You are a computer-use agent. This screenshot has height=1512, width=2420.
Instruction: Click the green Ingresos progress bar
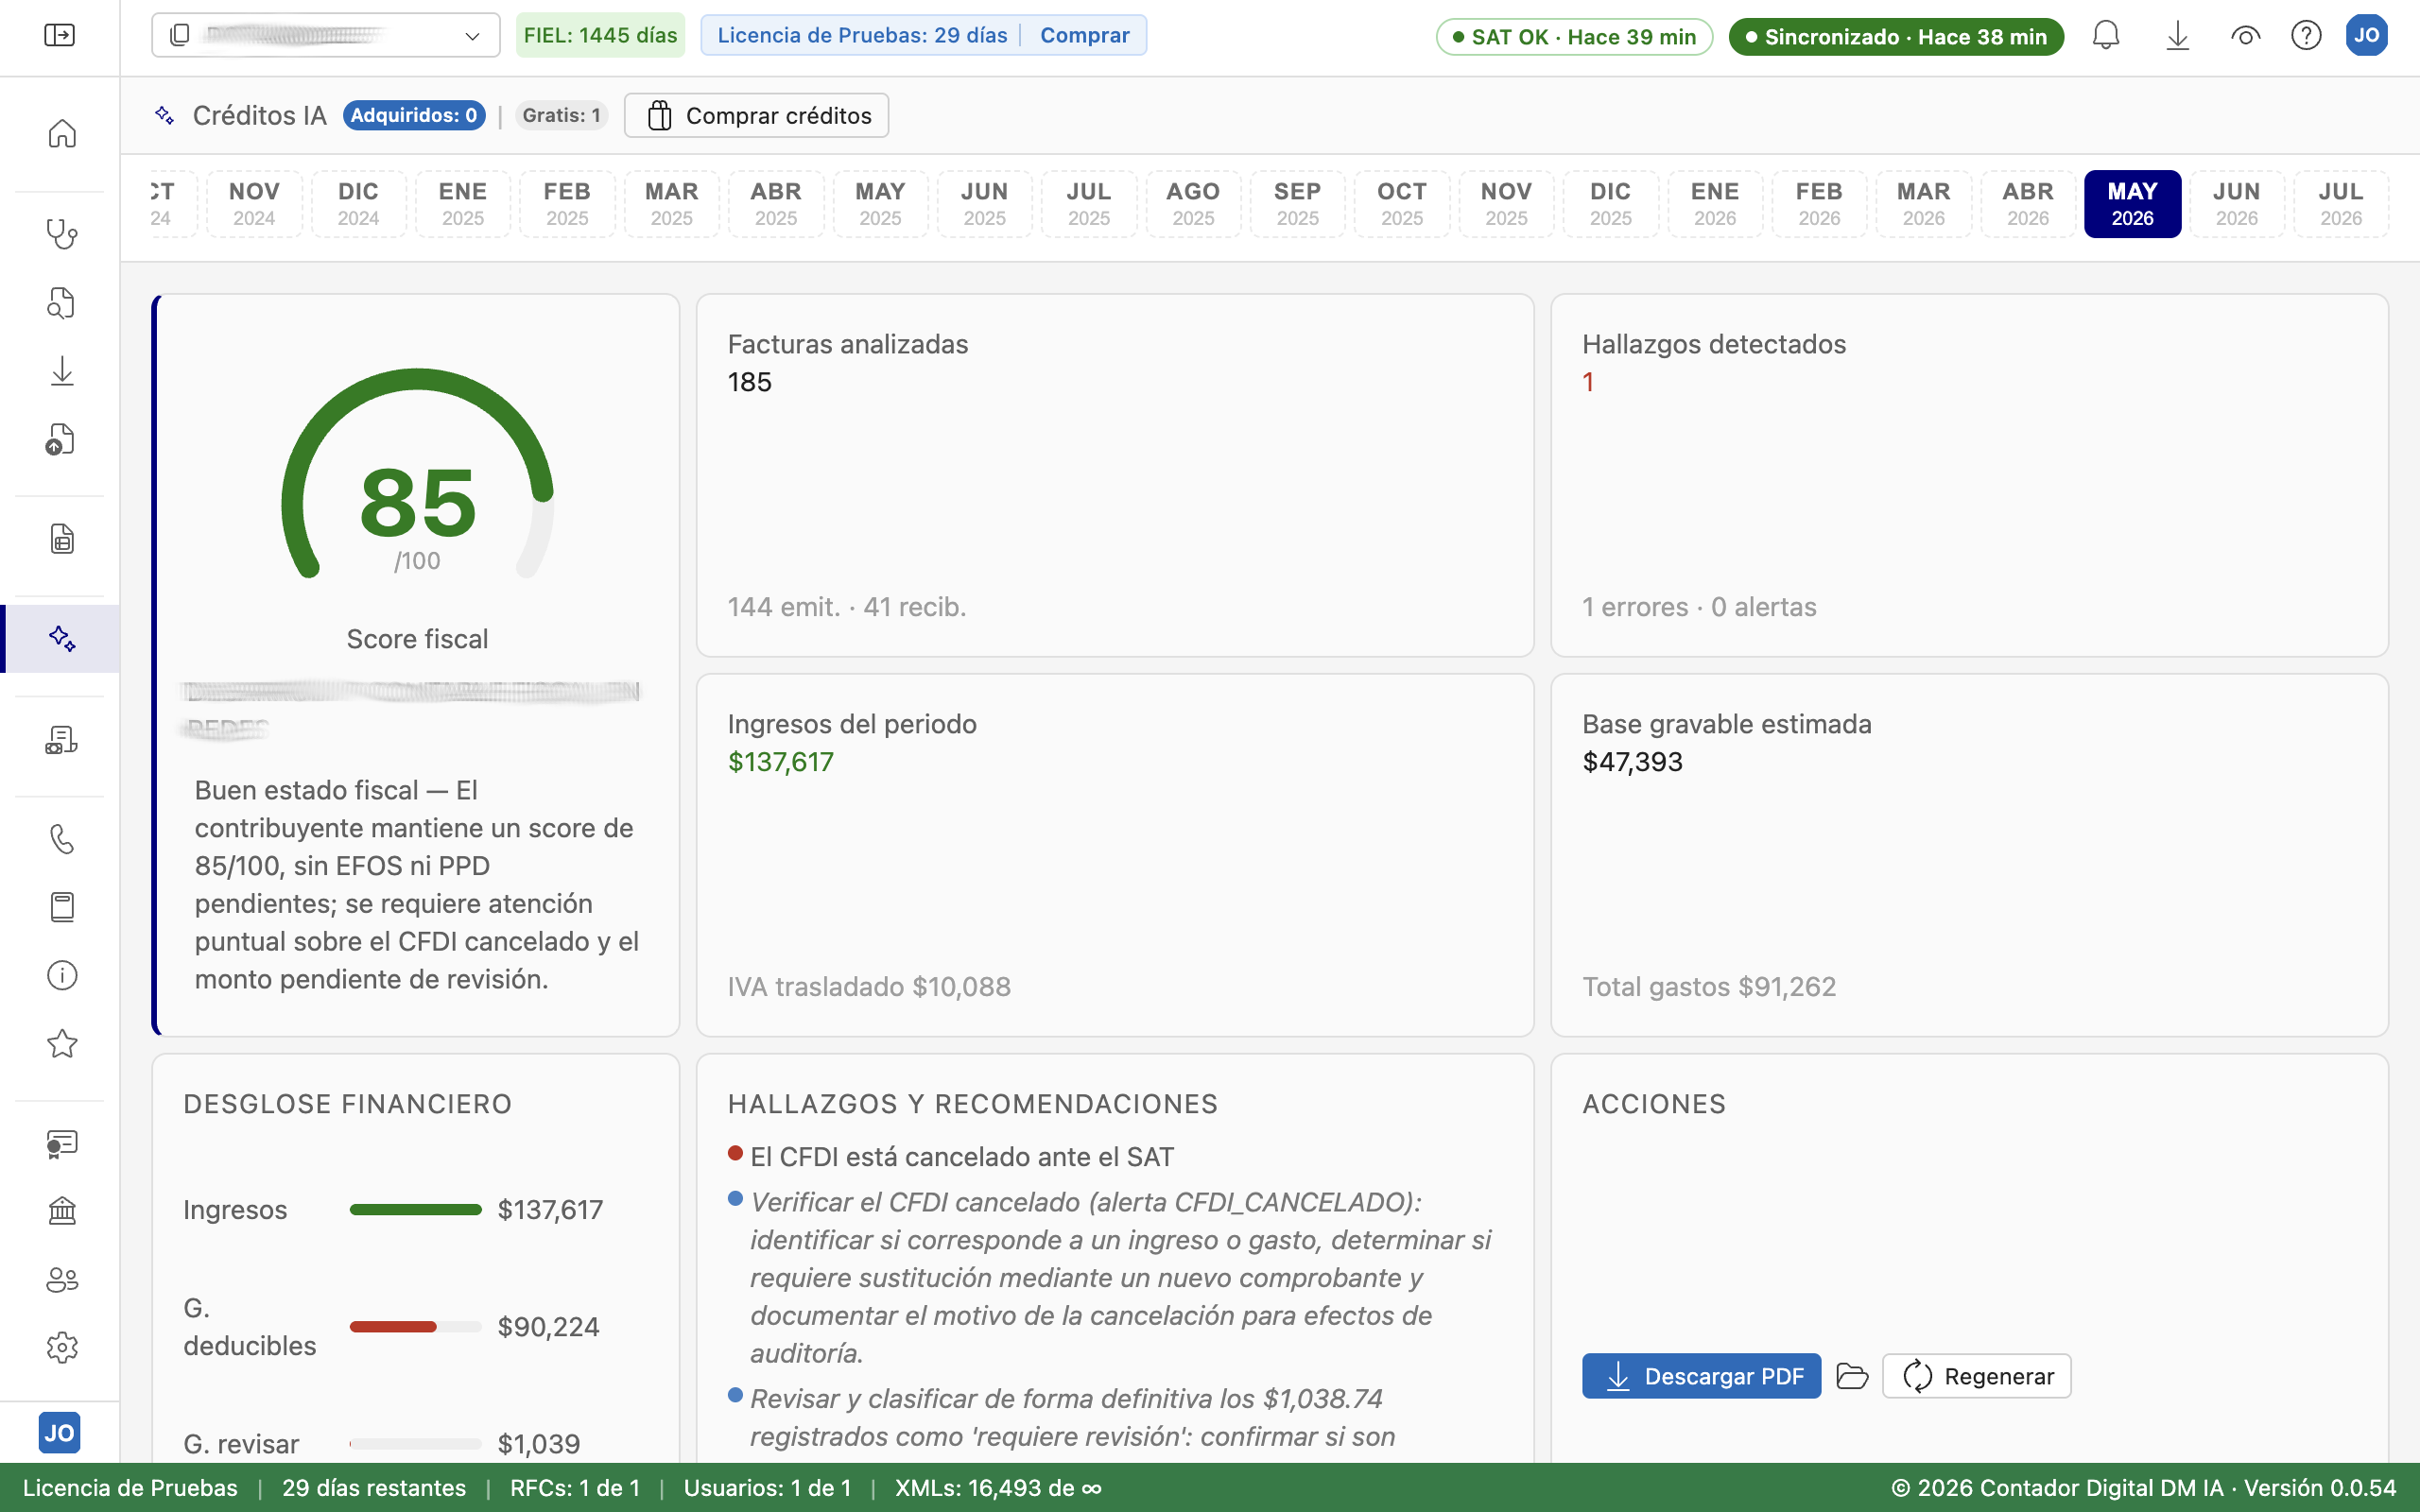point(416,1210)
